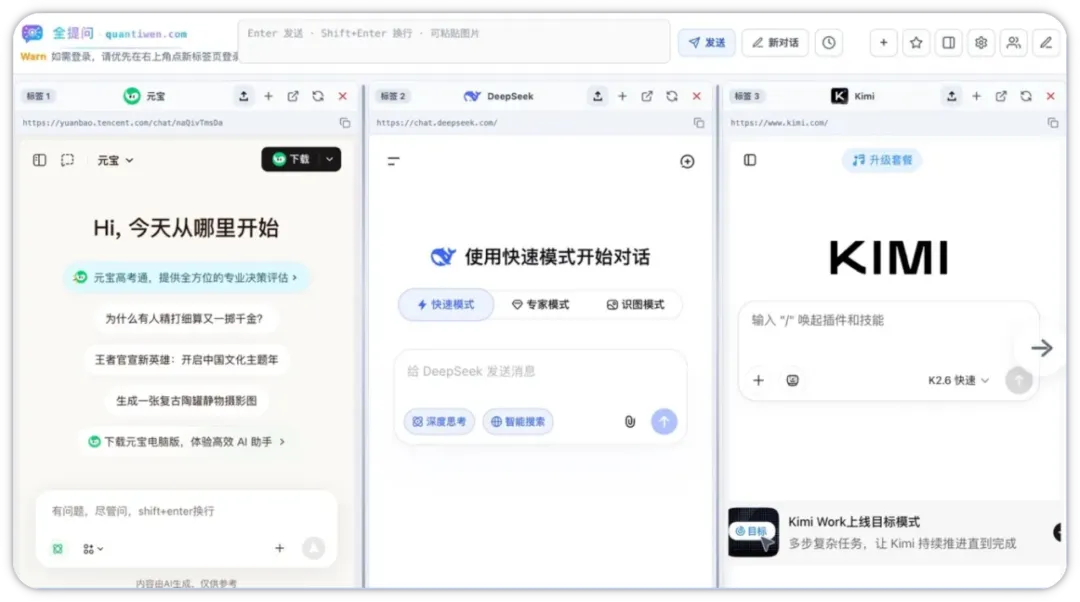Select 专家模式 tab in DeepSeek
The image size is (1080, 602).
[x=541, y=304]
